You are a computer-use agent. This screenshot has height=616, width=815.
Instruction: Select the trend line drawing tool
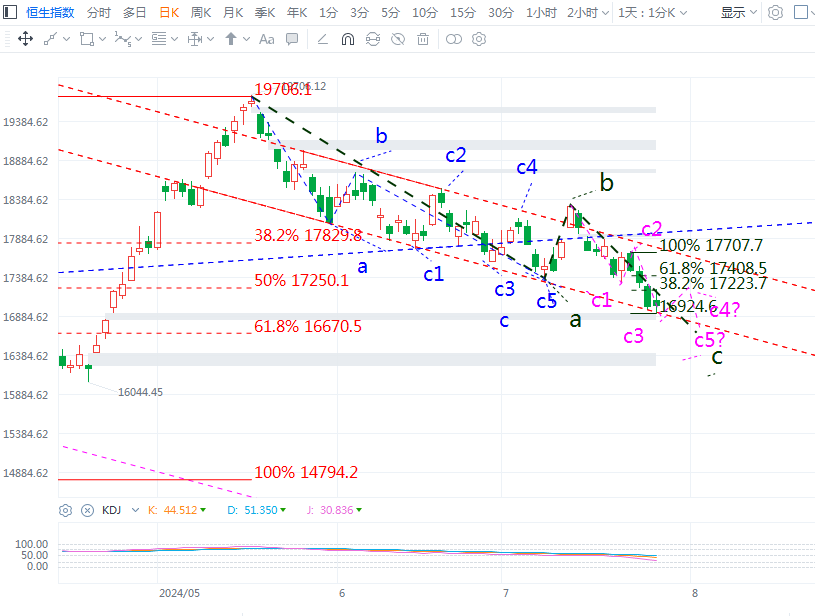50,39
